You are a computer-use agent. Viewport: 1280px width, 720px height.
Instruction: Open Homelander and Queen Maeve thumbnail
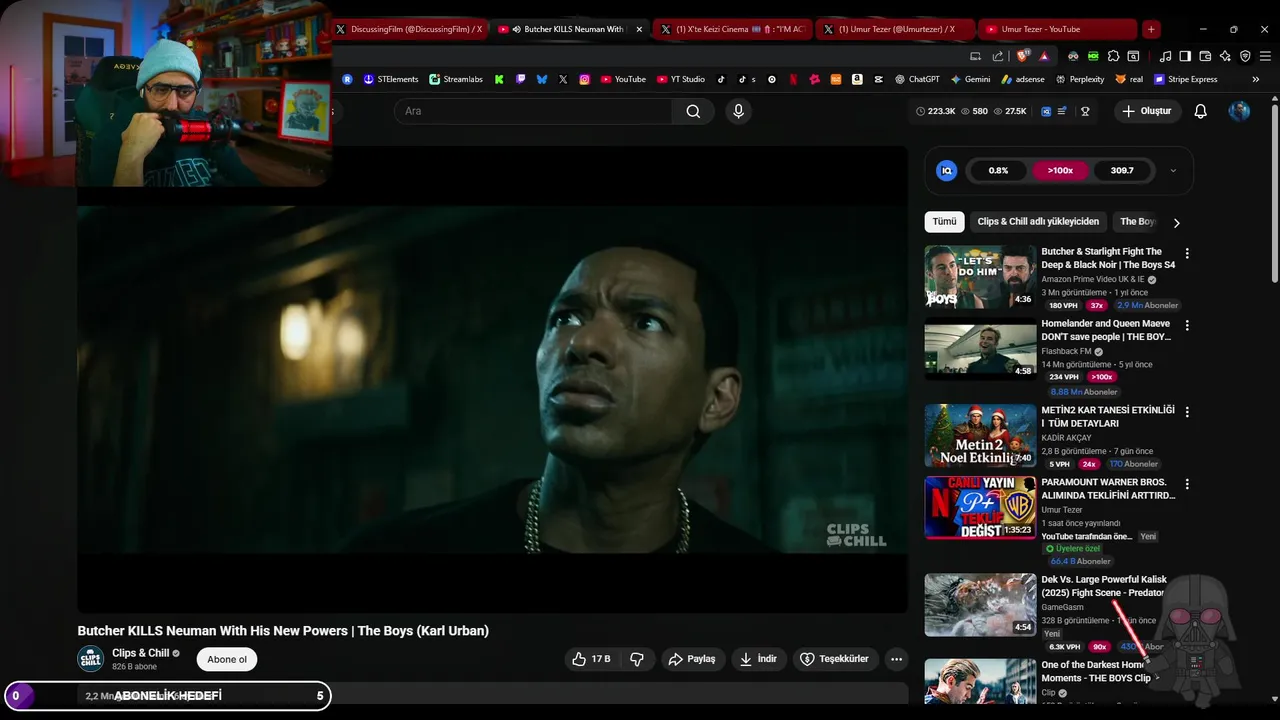click(980, 349)
